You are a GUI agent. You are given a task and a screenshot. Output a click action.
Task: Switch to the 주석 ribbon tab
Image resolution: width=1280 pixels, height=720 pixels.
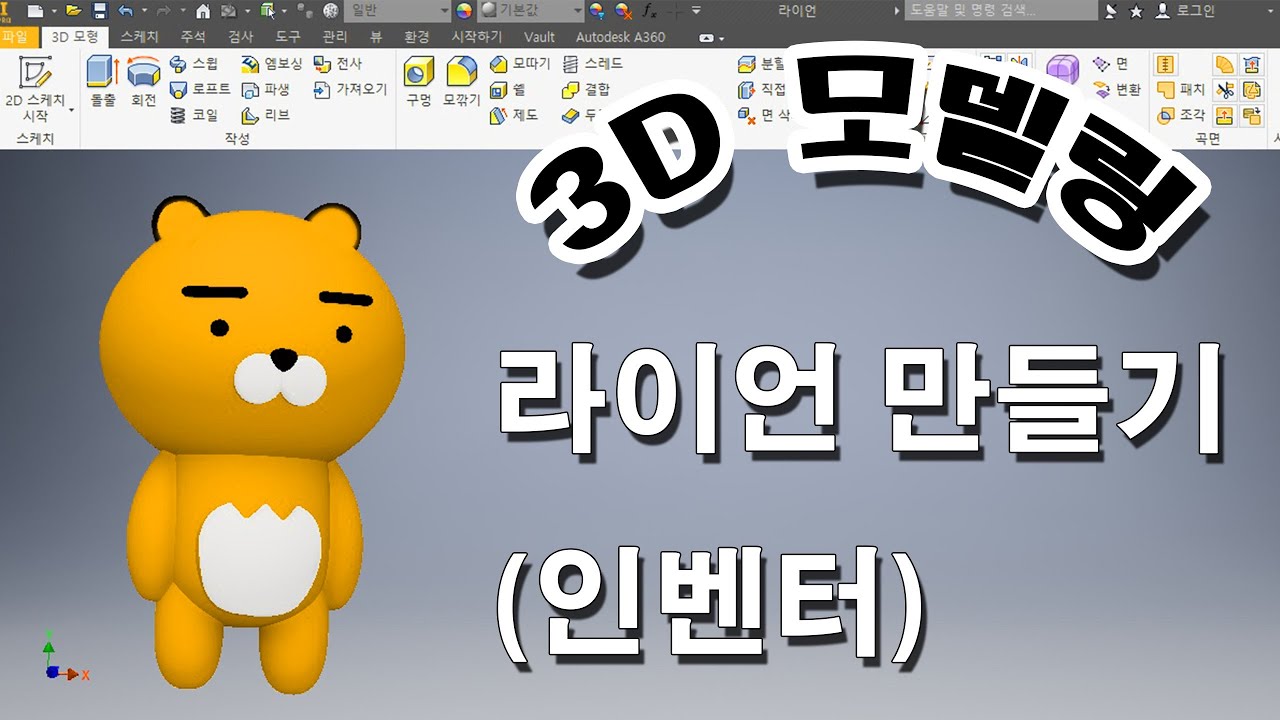click(192, 37)
